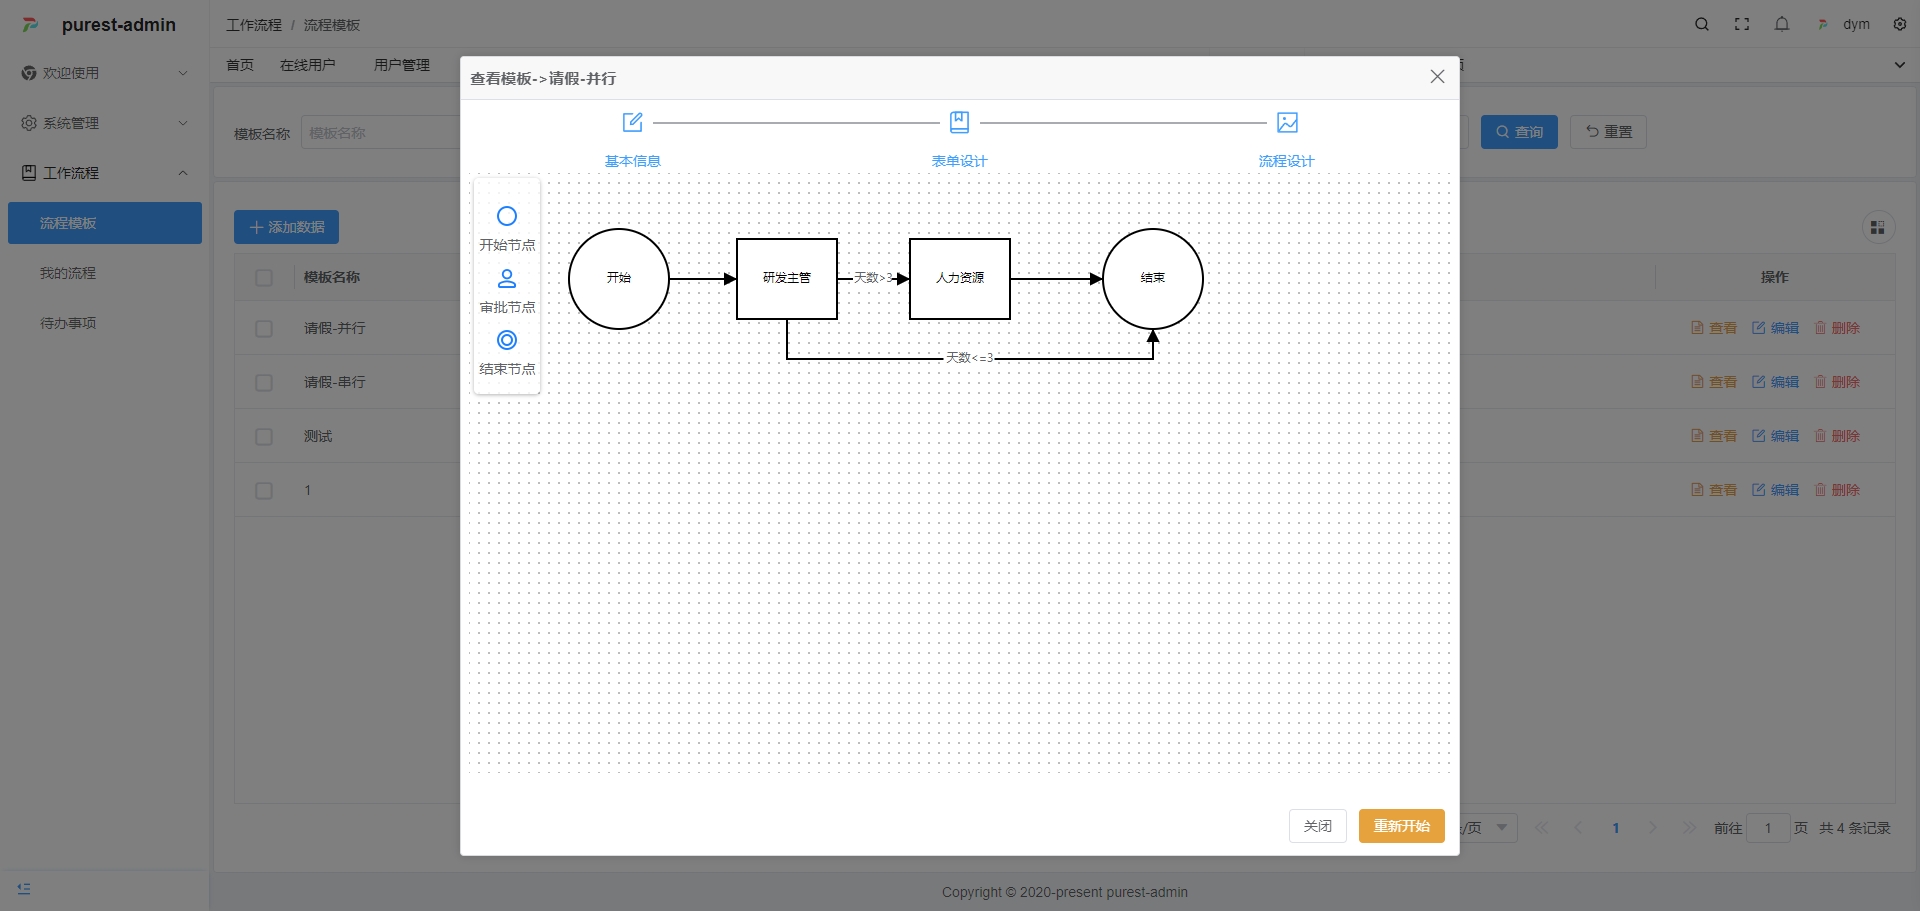Viewport: 1920px width, 911px height.
Task: Select the 人力资源 node on canvas
Action: pyautogui.click(x=960, y=279)
